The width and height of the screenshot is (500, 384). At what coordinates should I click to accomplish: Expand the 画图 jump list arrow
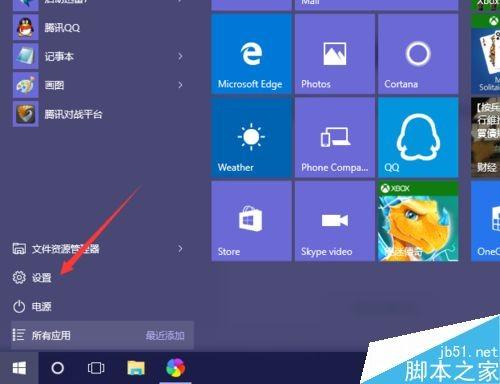tap(180, 85)
